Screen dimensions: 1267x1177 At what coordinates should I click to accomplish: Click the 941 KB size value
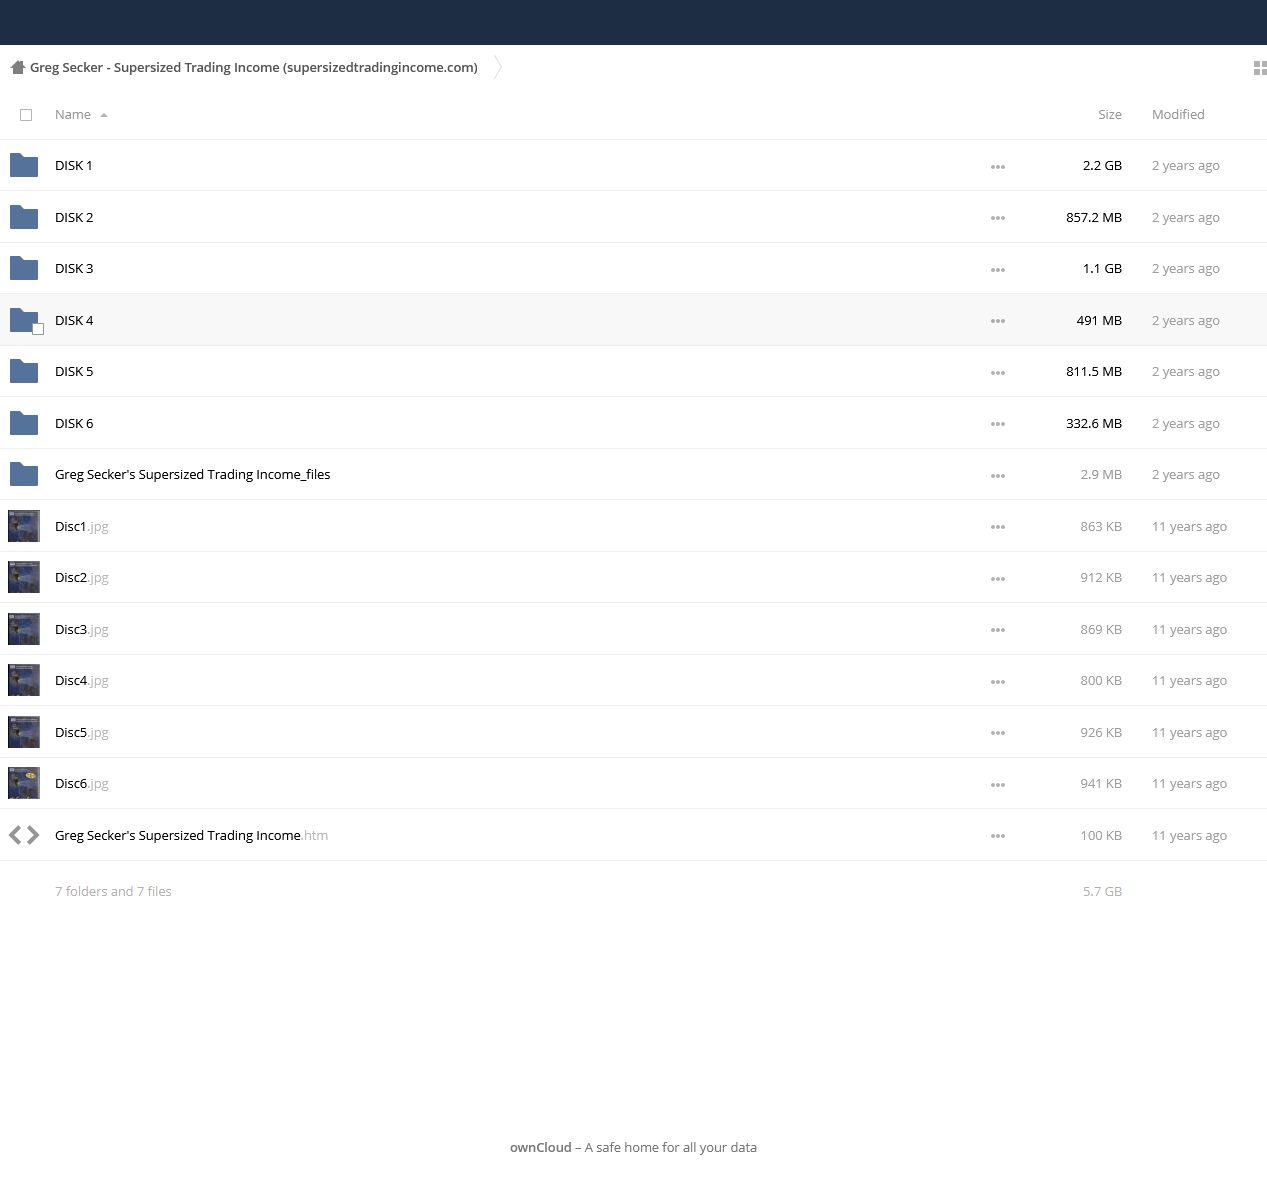click(1101, 783)
